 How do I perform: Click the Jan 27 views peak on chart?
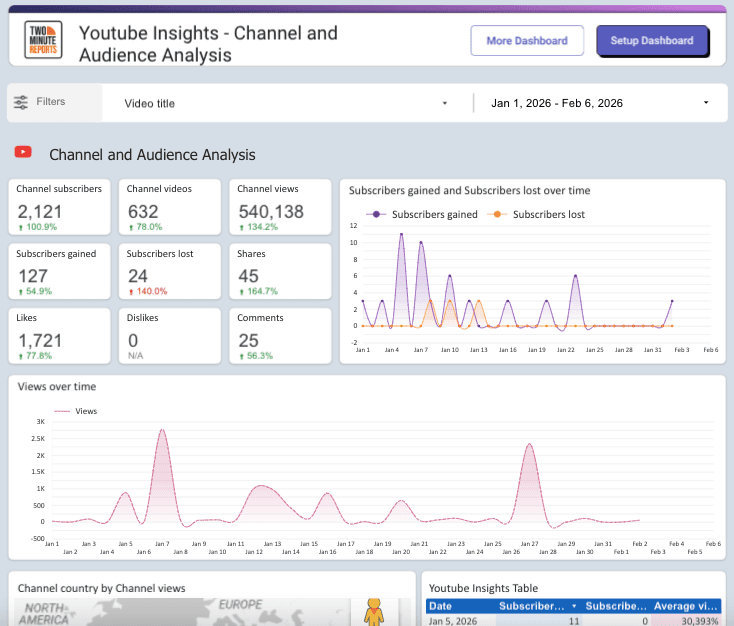tap(529, 444)
